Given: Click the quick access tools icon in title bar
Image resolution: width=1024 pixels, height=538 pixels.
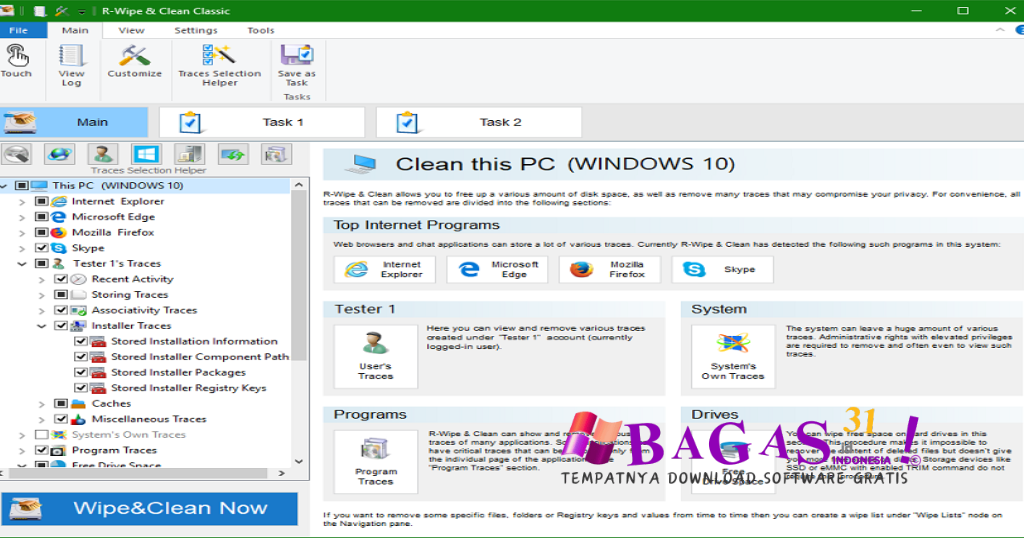Looking at the screenshot, I should (62, 11).
